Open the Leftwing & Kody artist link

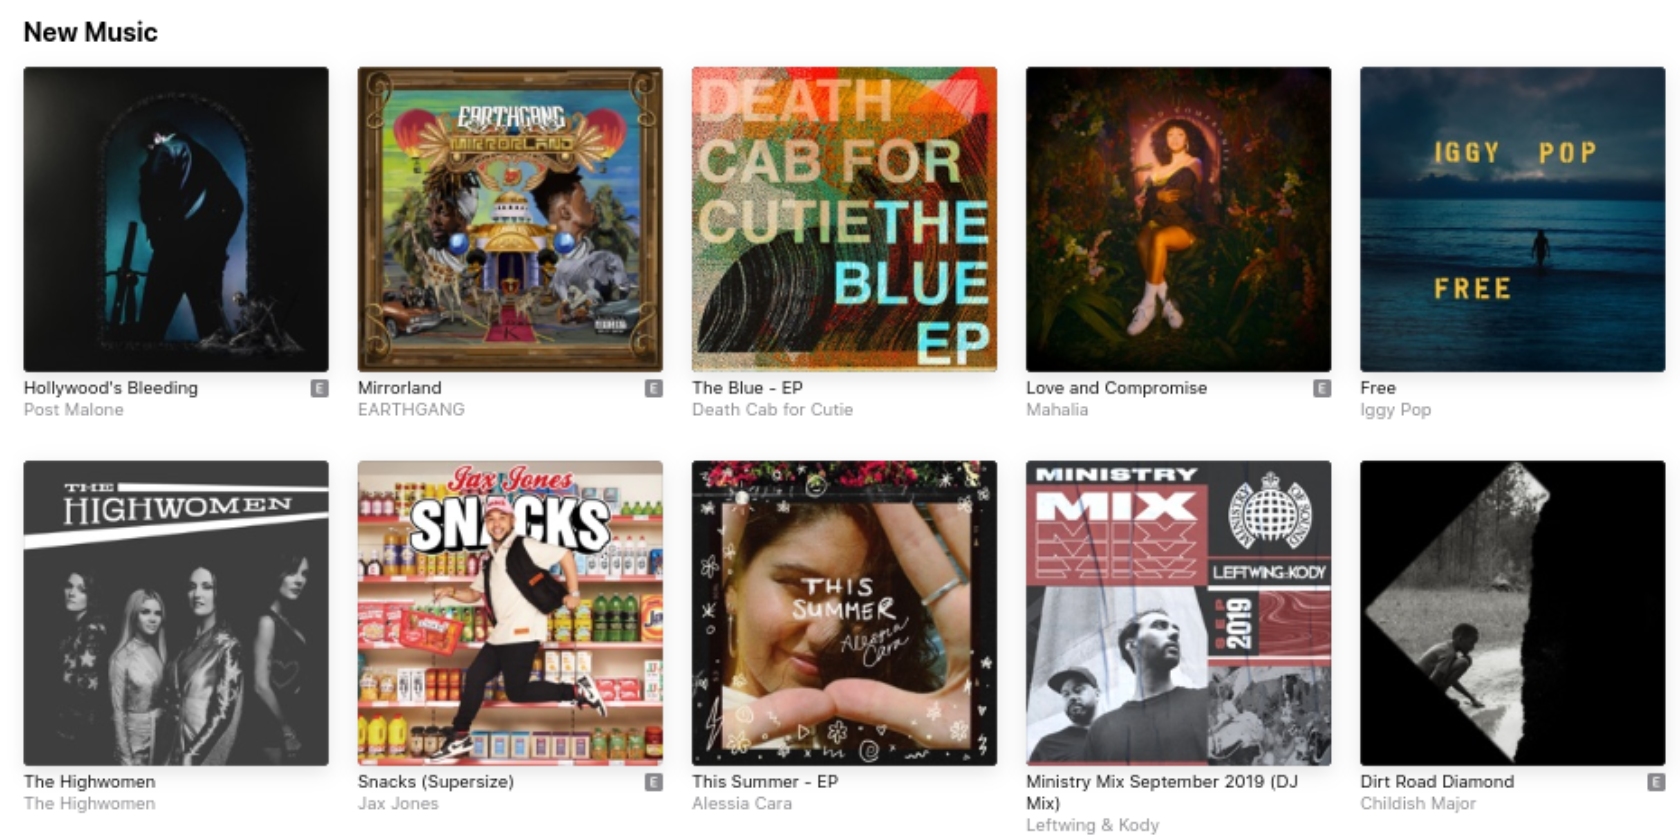[1092, 825]
